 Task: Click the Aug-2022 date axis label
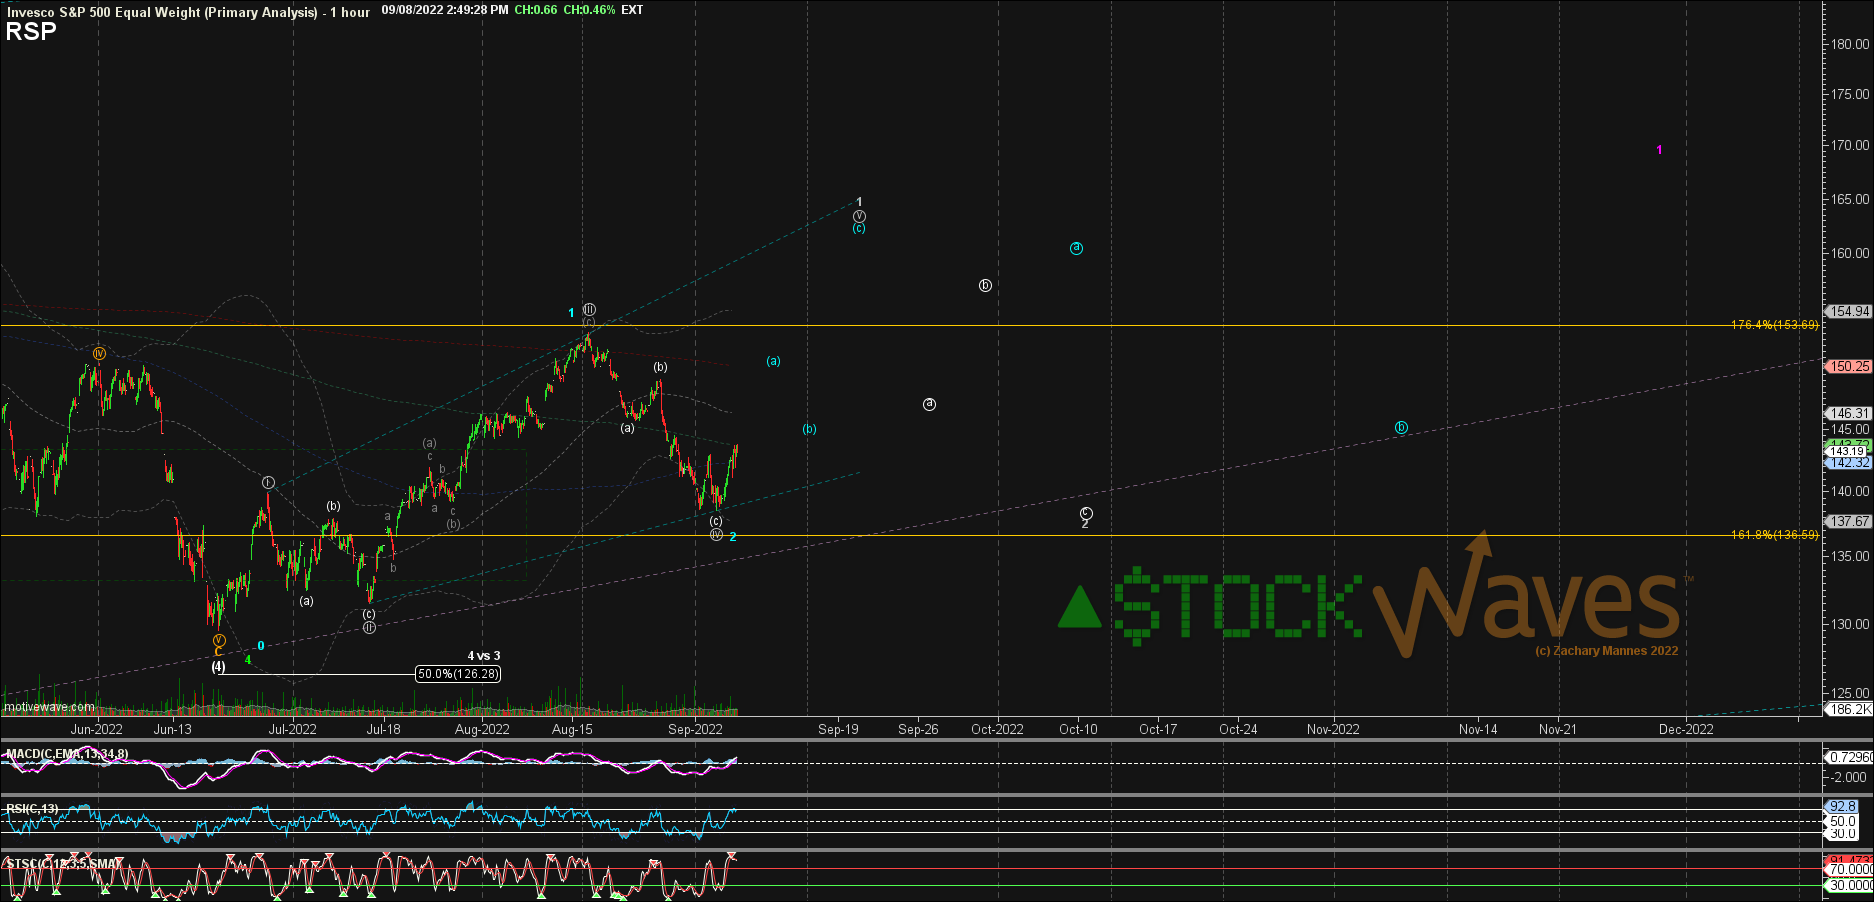tap(482, 729)
